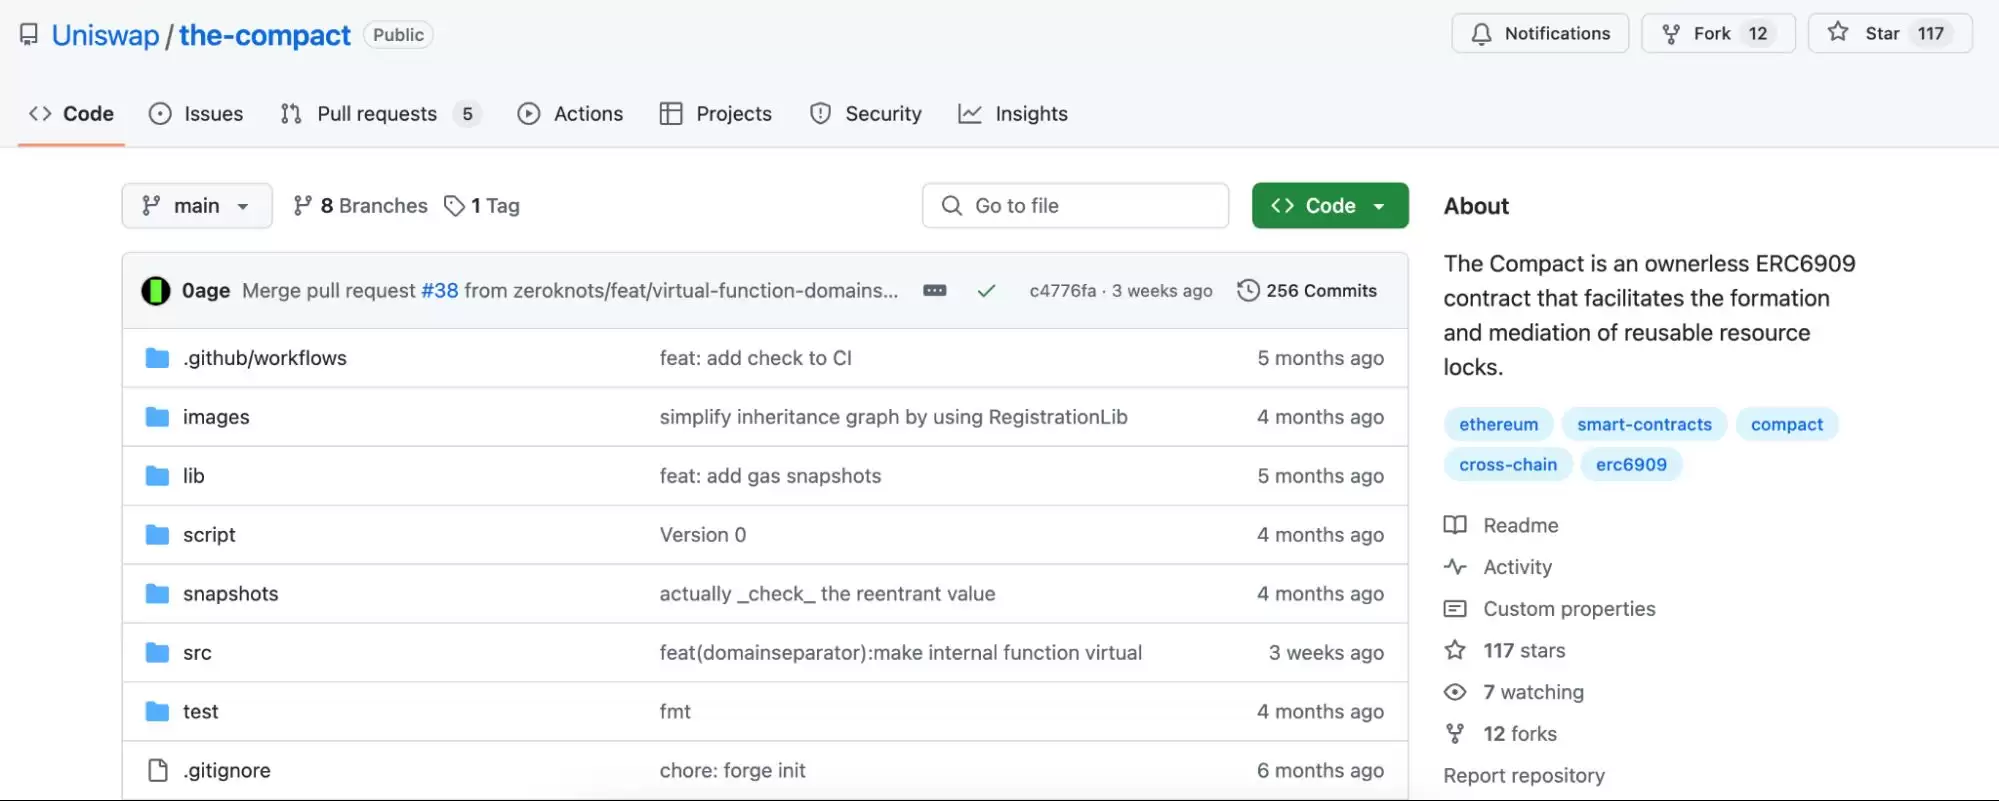The height and width of the screenshot is (801, 1999).
Task: Open the src folder
Action: click(197, 653)
